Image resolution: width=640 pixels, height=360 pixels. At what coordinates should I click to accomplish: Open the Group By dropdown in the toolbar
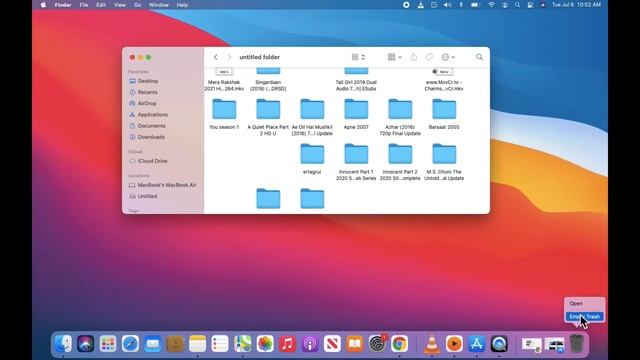[x=394, y=57]
